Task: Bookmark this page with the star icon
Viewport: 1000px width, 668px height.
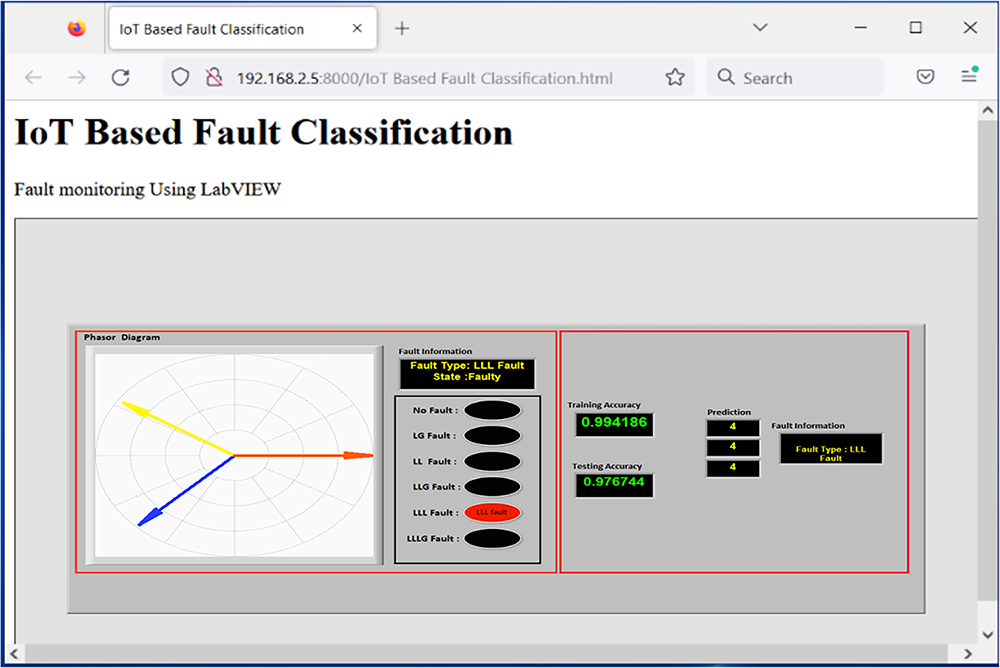Action: coord(675,78)
